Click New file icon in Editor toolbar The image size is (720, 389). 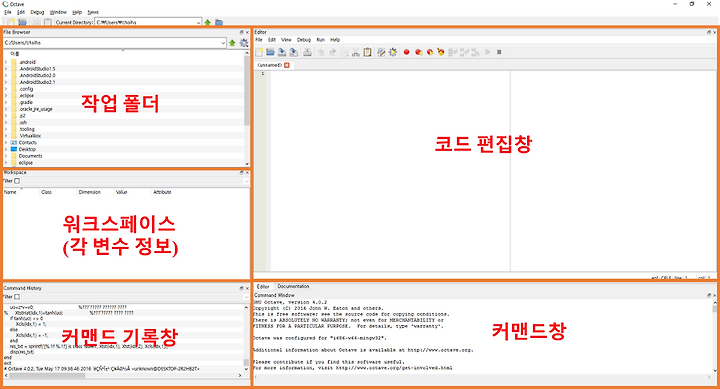tap(259, 52)
